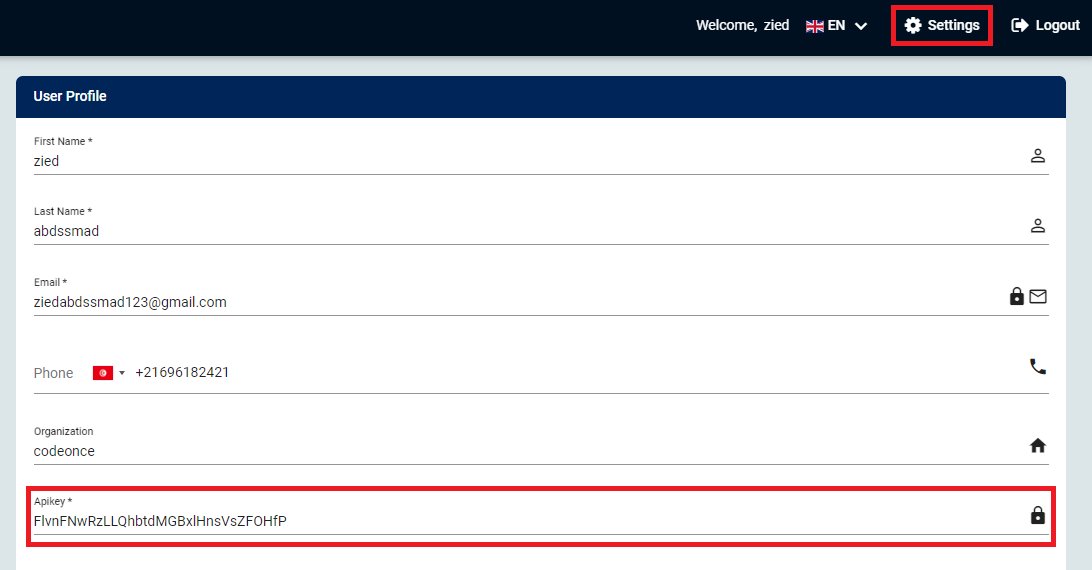Click the First Name label

(x=63, y=141)
